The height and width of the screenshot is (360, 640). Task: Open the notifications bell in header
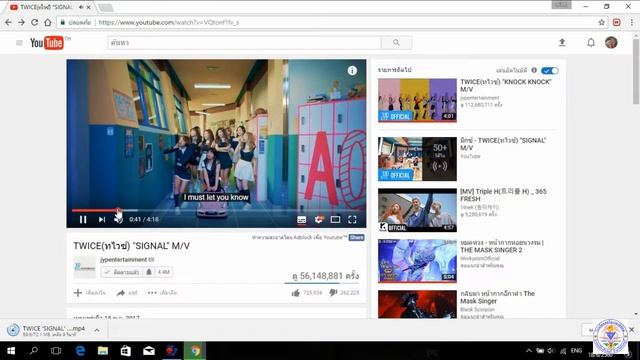point(591,42)
